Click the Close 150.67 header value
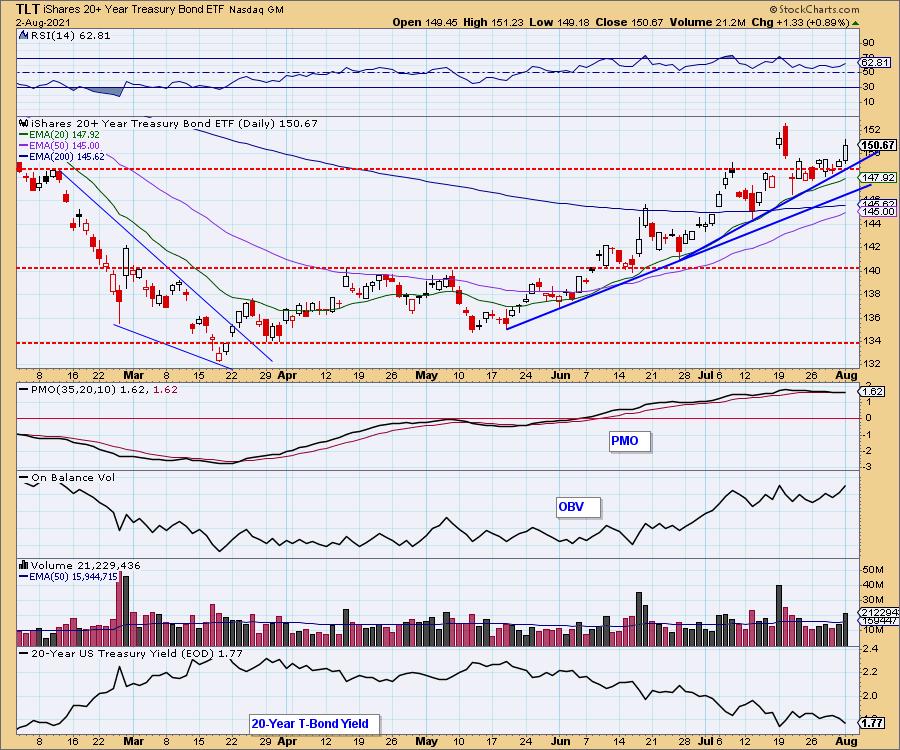Image resolution: width=900 pixels, height=750 pixels. 629,22
